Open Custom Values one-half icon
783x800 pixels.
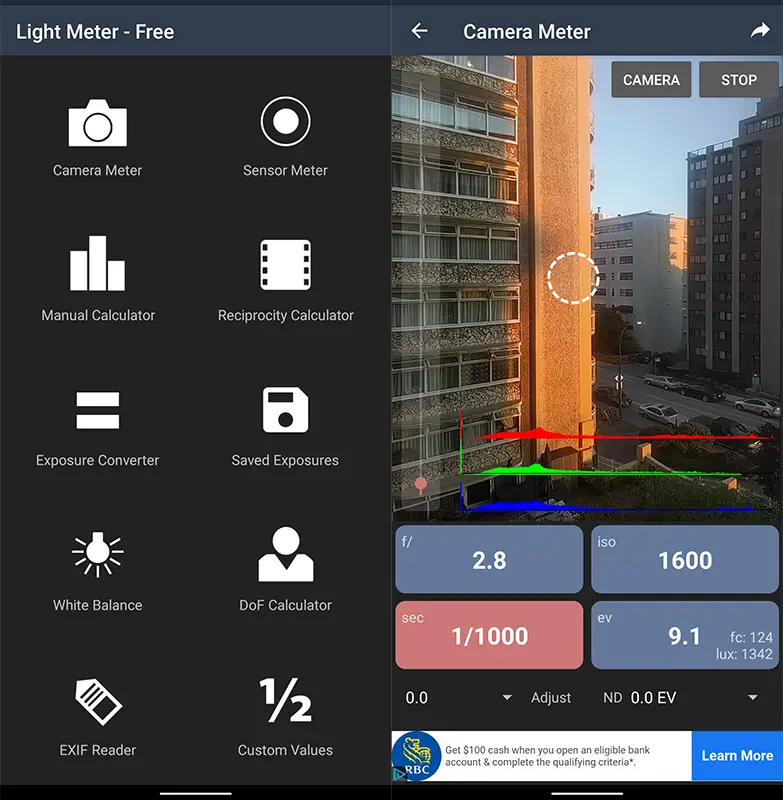point(286,700)
